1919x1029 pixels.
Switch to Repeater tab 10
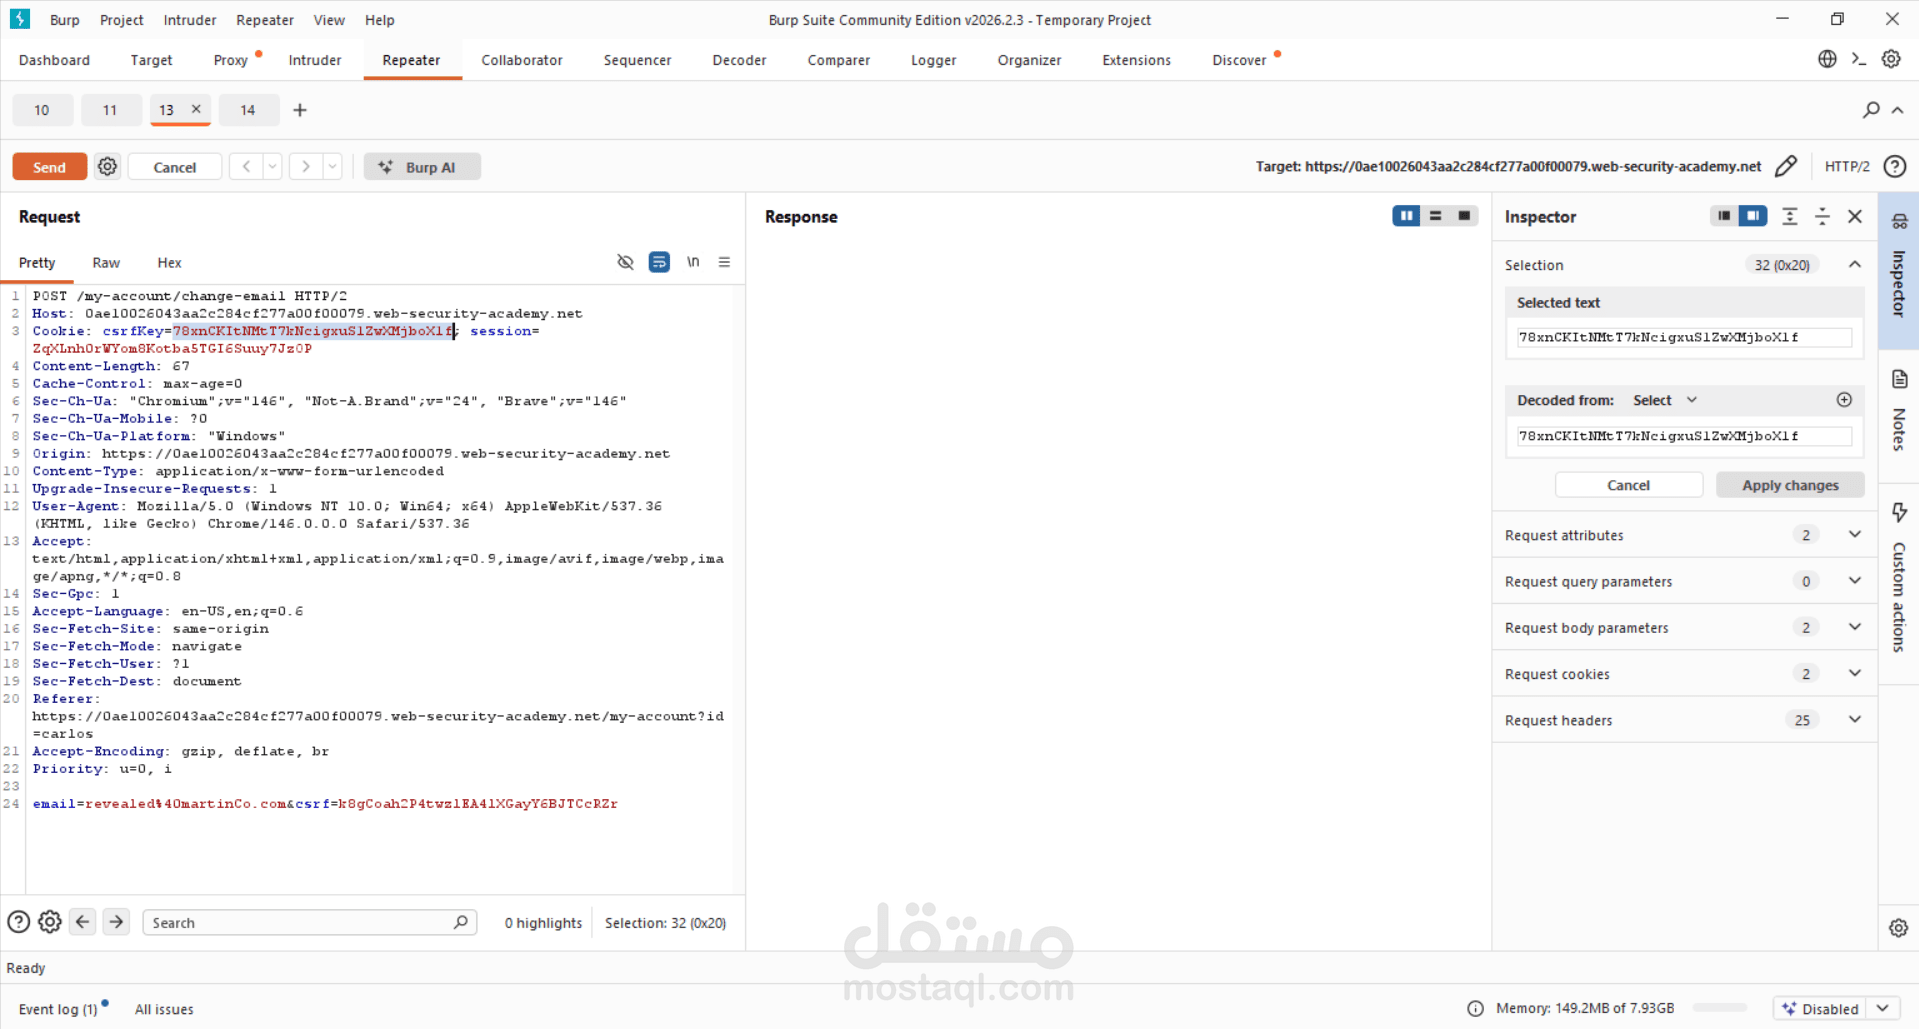coord(42,110)
